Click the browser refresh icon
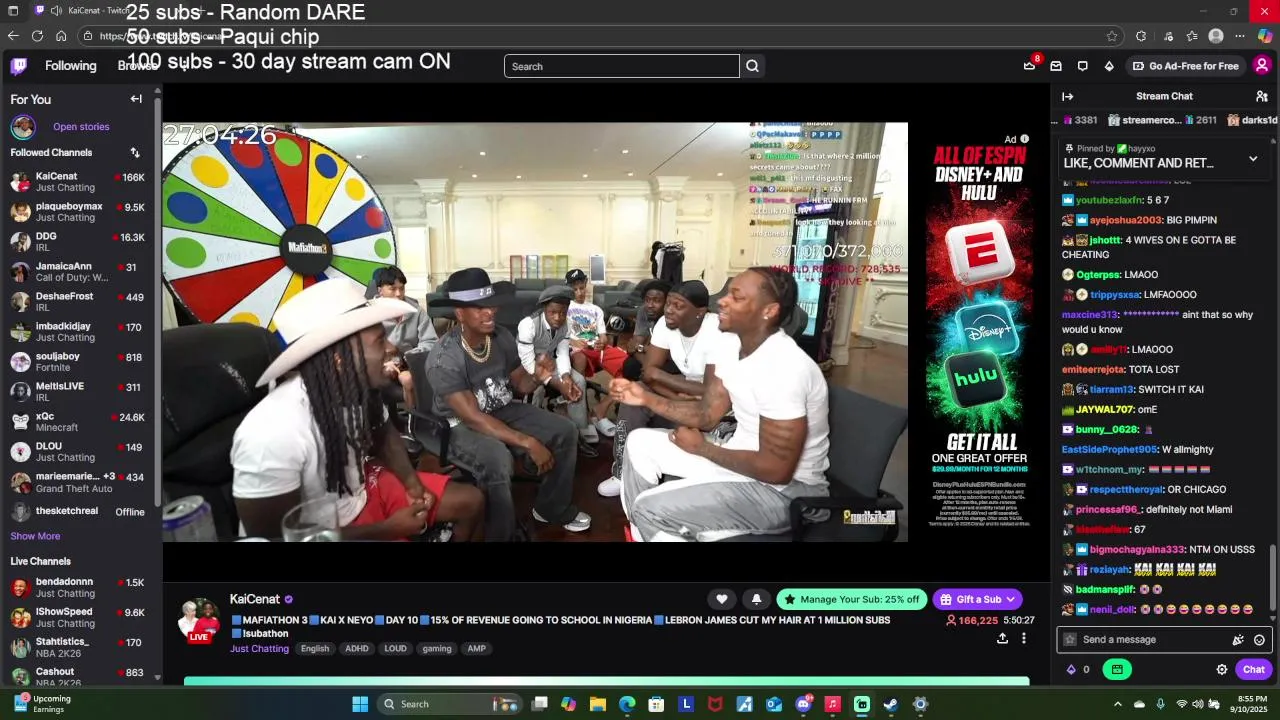The image size is (1280, 720). (37, 36)
